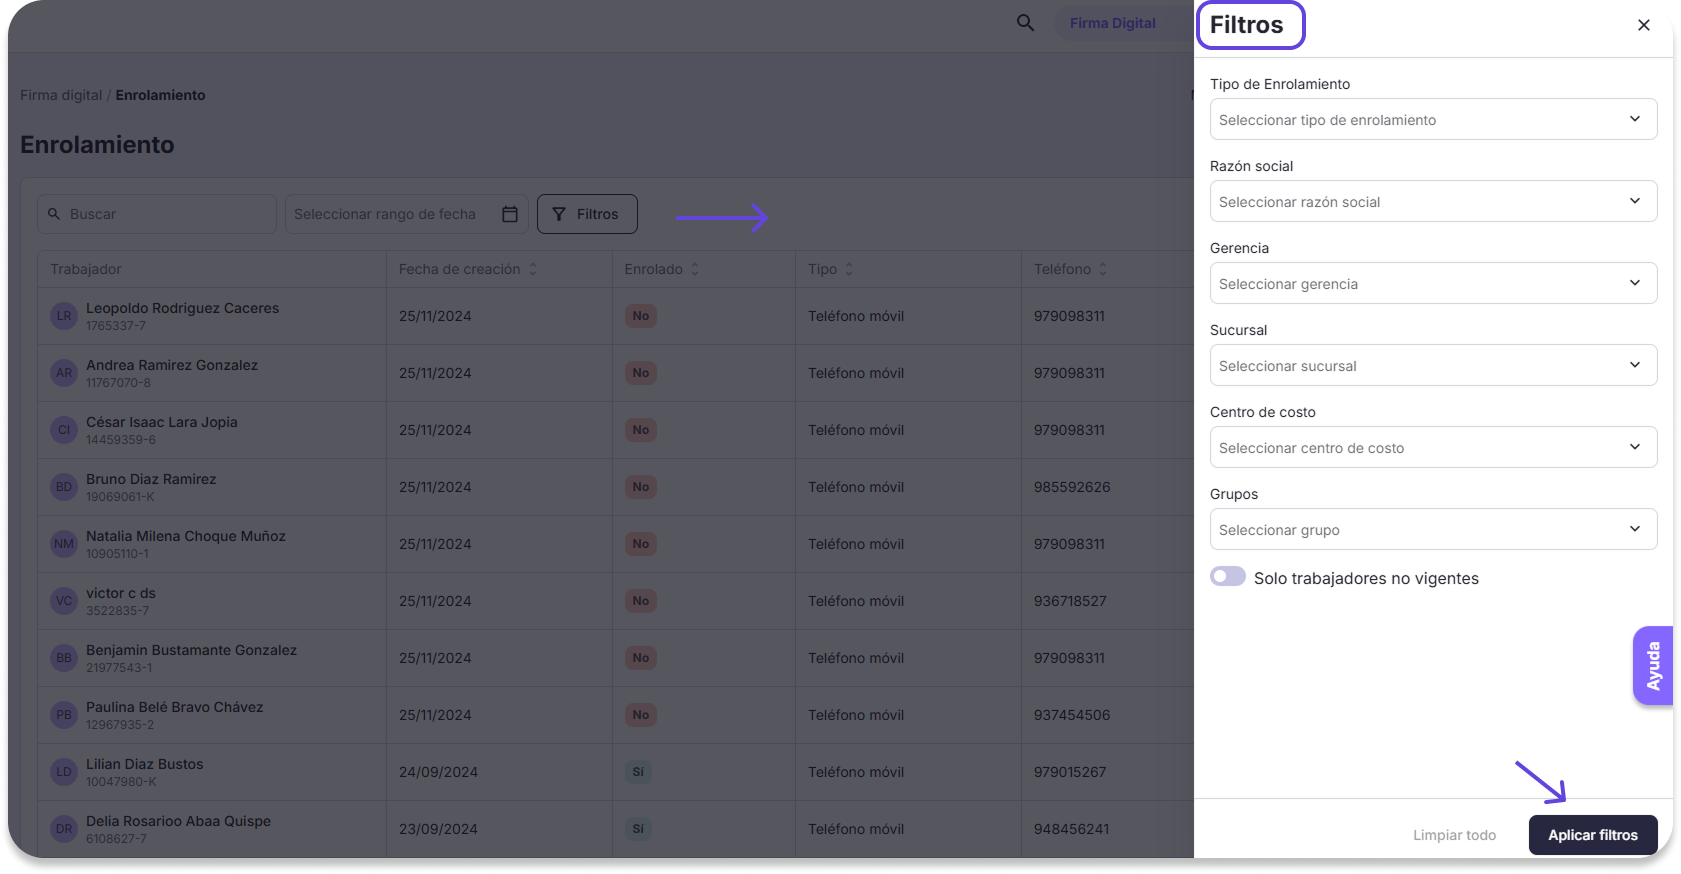
Task: Select worker Bruno Diaz Ramirez
Action: [x=151, y=479]
